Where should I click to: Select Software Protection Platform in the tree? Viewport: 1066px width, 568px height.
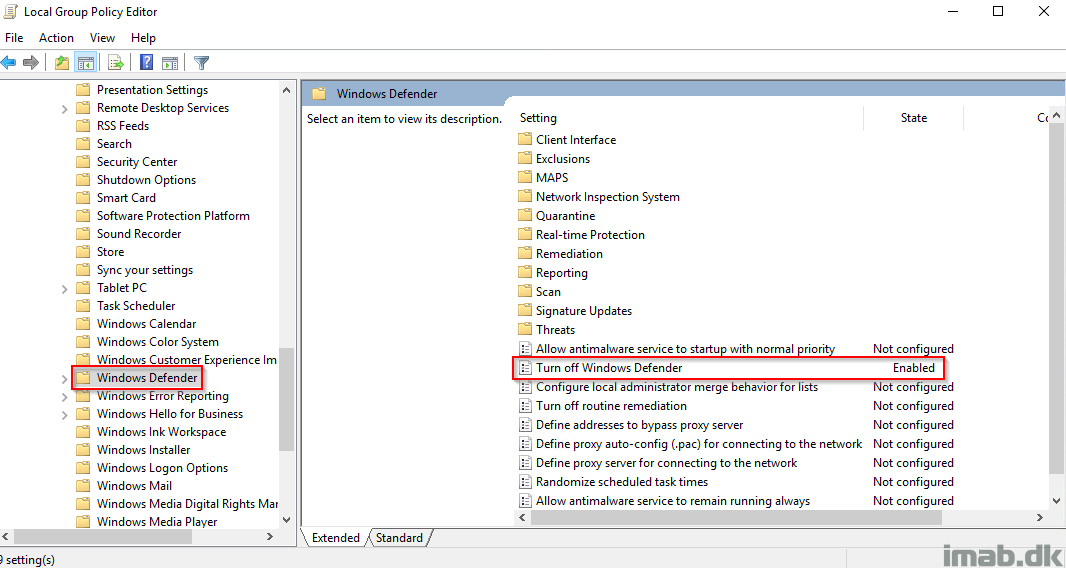coord(173,216)
